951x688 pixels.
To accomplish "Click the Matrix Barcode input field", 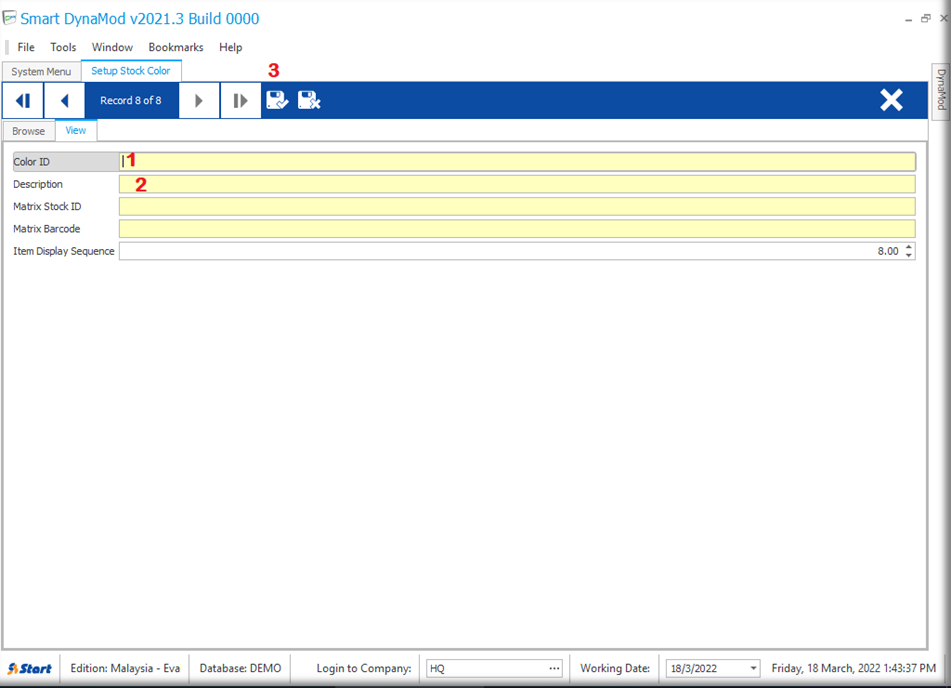I will 516,229.
